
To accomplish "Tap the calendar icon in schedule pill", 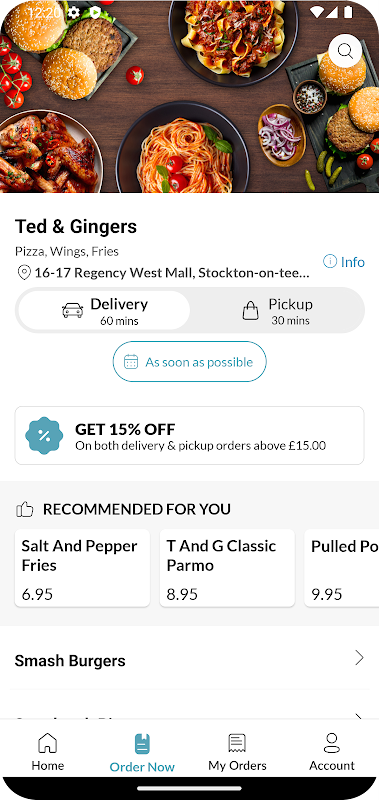I will coord(131,362).
